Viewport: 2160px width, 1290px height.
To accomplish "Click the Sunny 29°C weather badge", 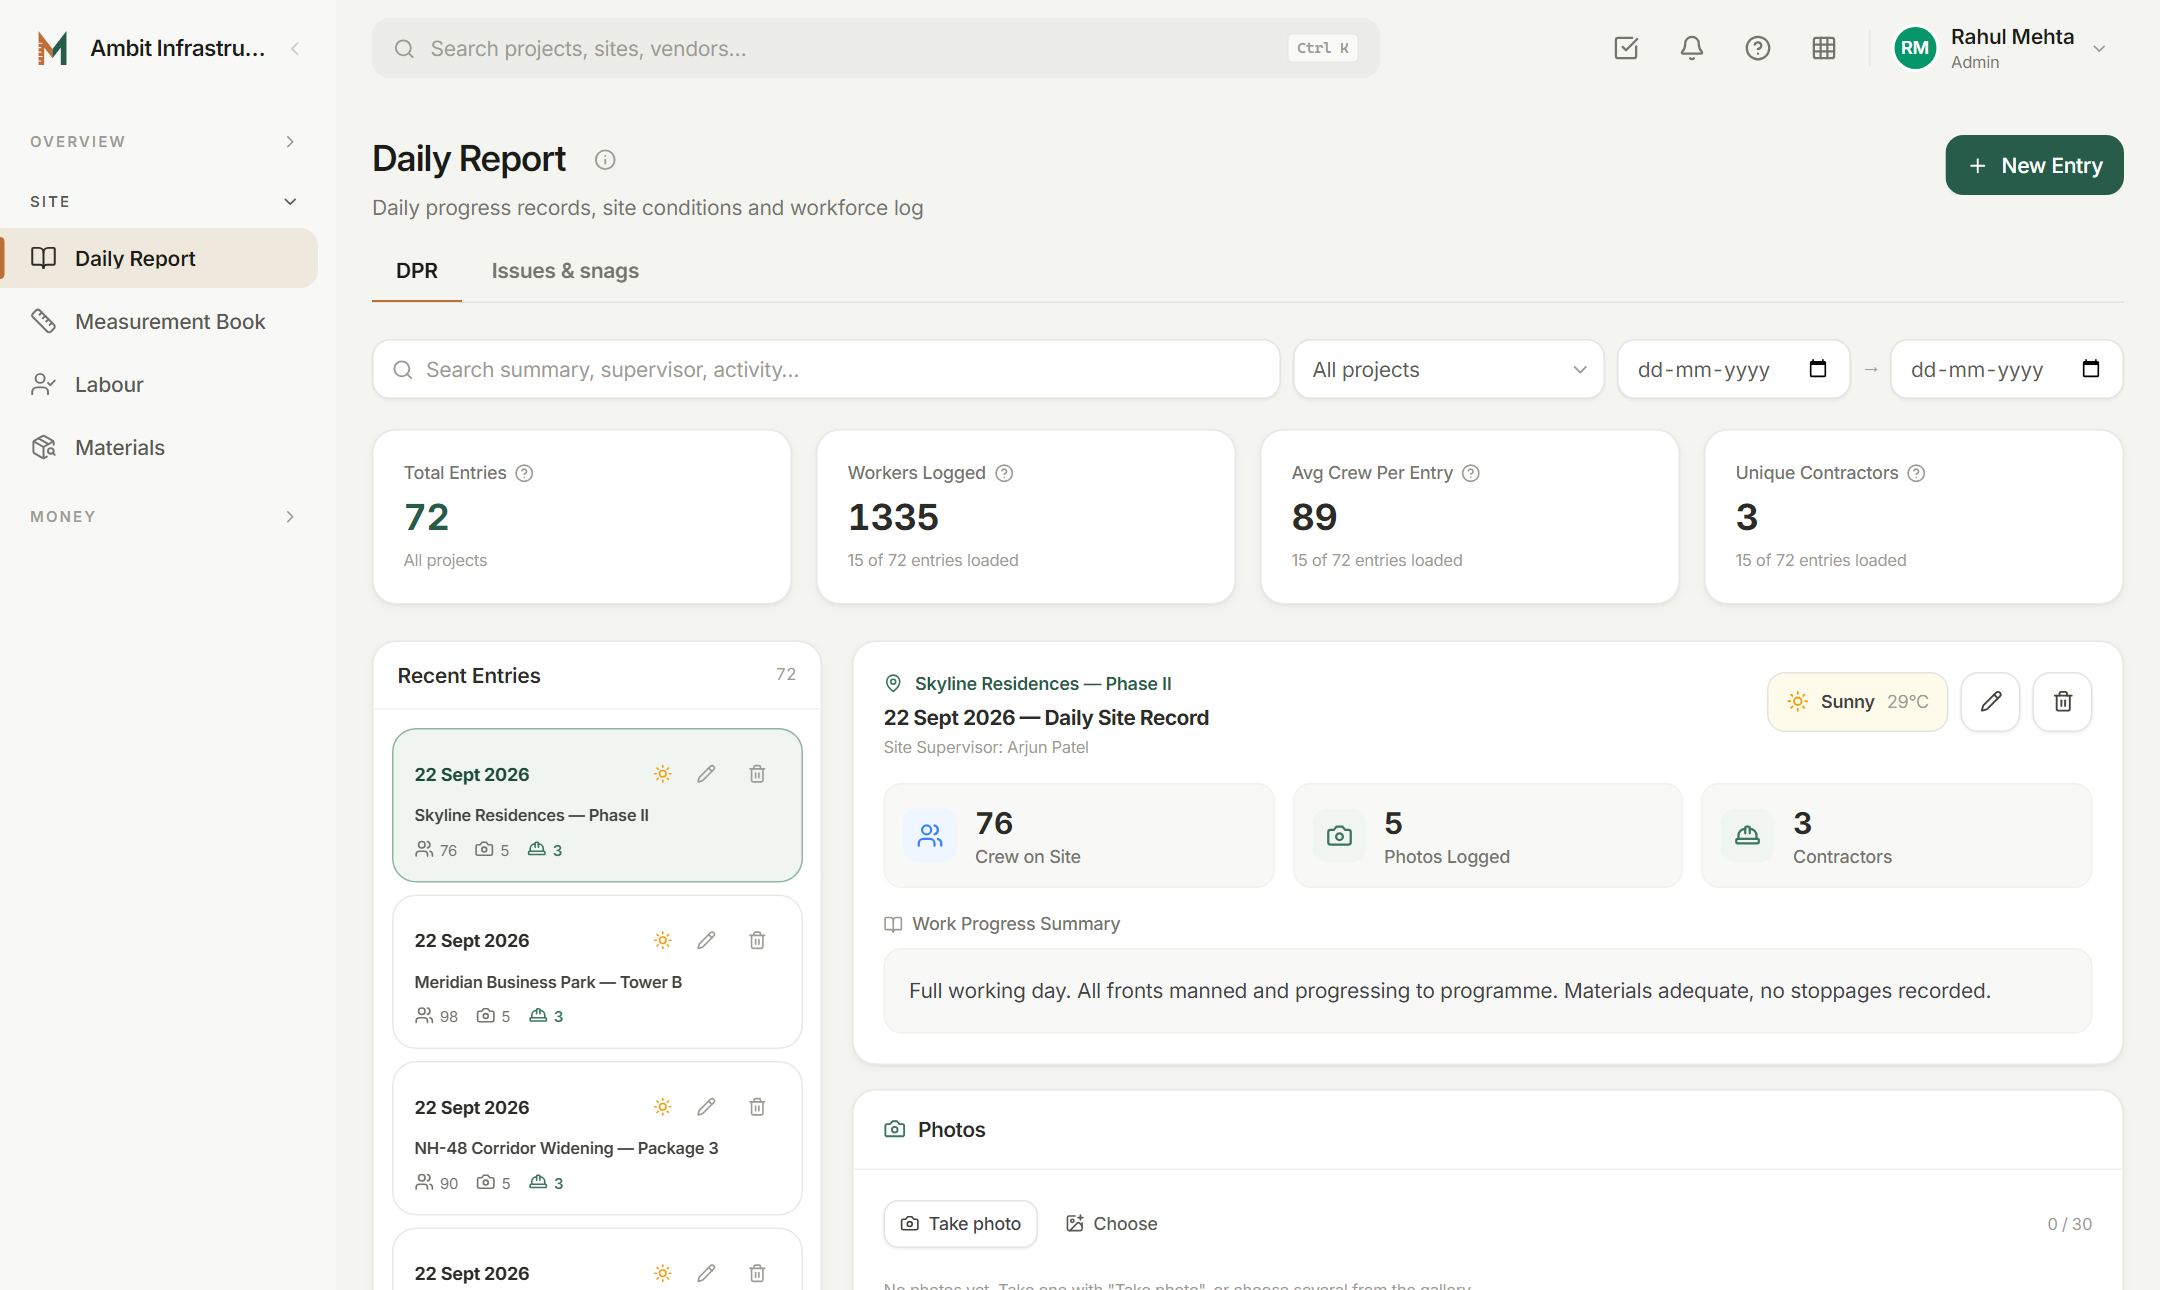I will pyautogui.click(x=1857, y=702).
